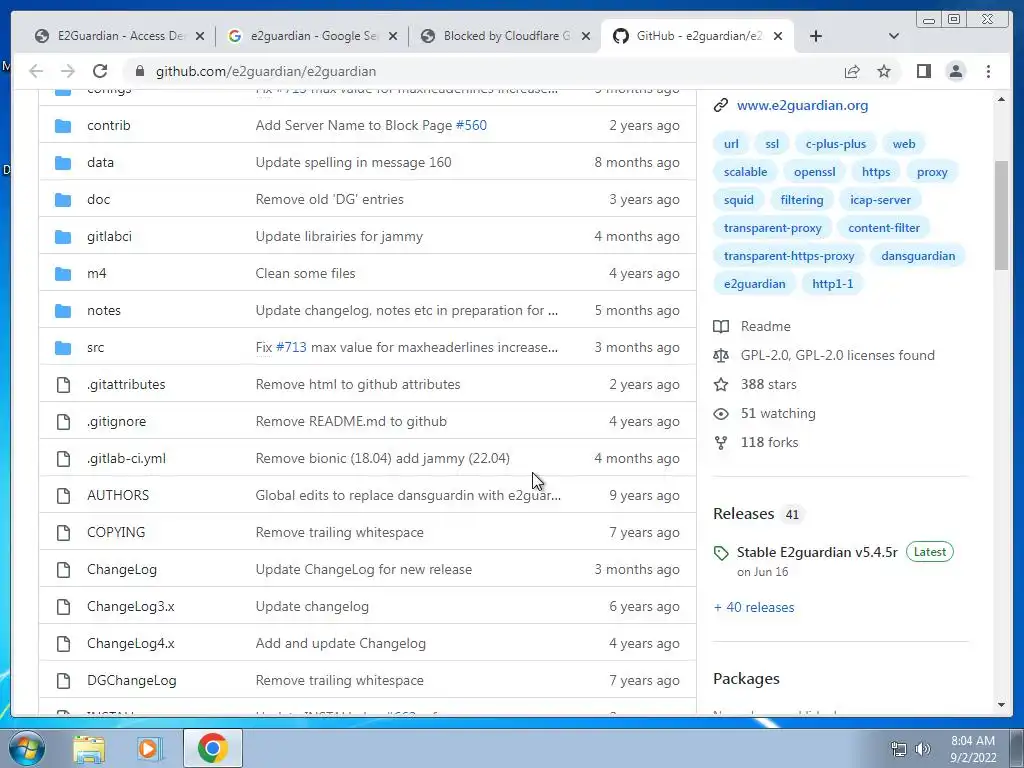Select the 'transparent-https-proxy' topic tag
Viewport: 1024px width, 768px height.
[x=789, y=256]
